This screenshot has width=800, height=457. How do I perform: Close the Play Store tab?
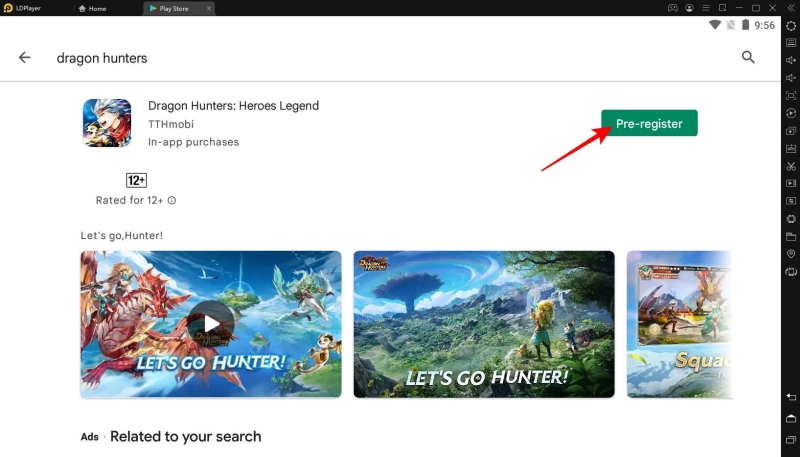pos(209,8)
